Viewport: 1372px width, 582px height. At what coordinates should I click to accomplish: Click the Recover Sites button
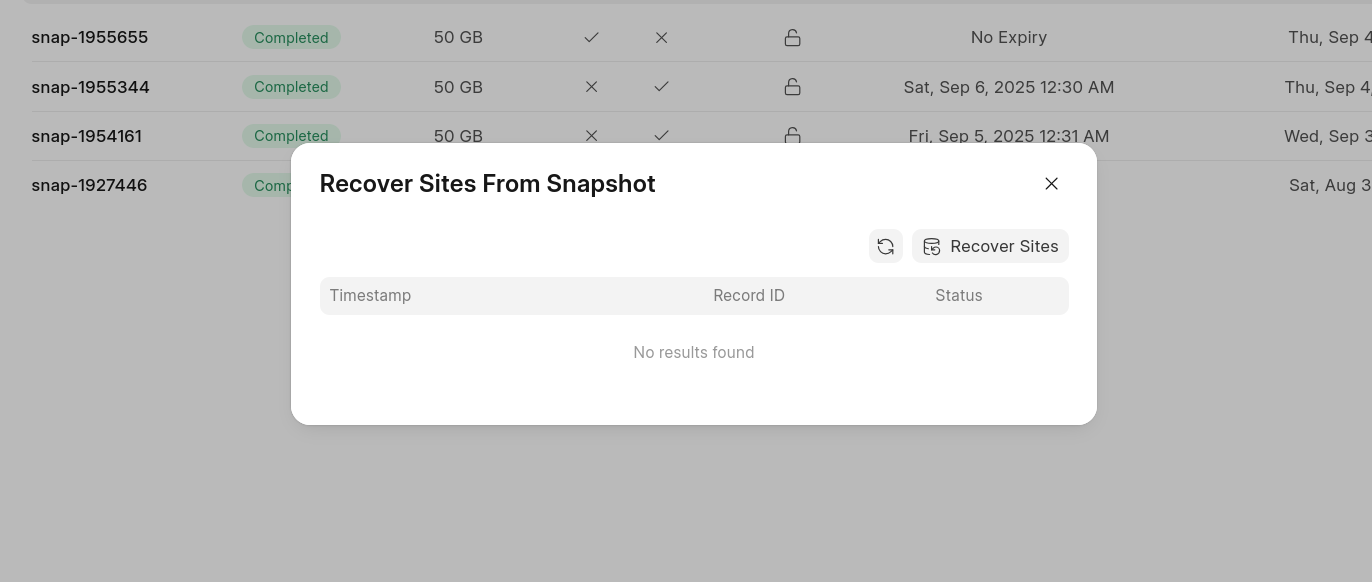tap(990, 246)
